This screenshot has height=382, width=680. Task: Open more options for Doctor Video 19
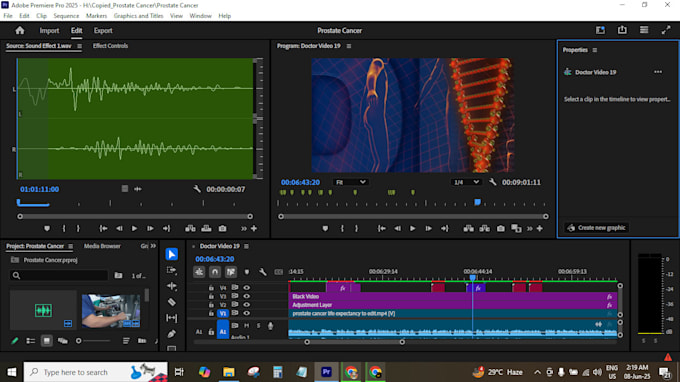(658, 72)
